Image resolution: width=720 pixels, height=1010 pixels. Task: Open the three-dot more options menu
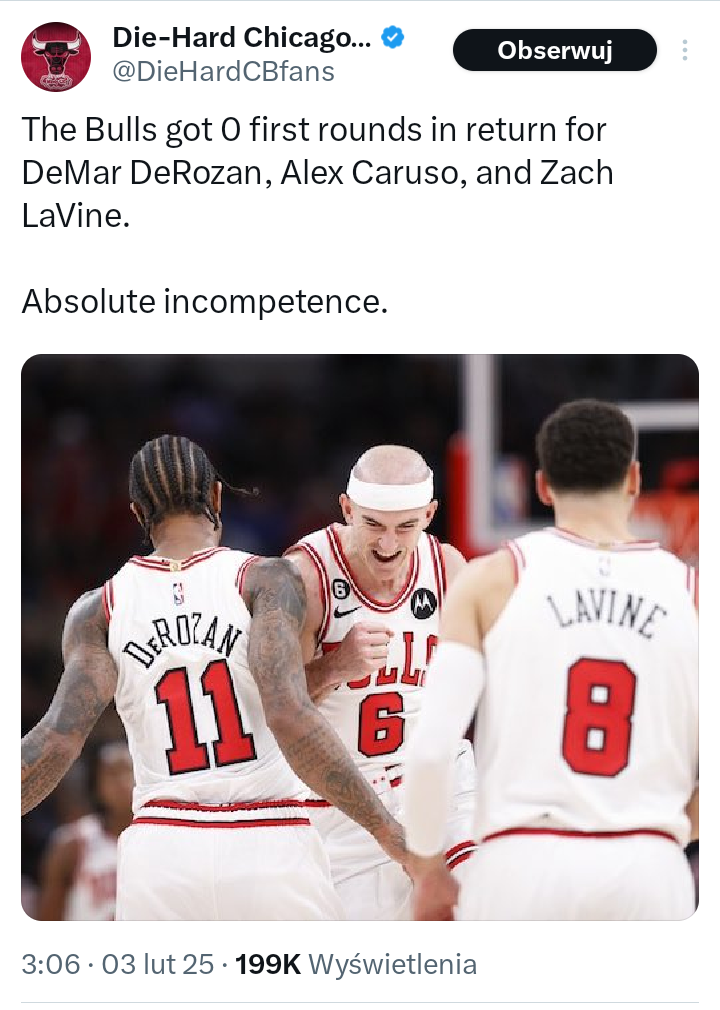(x=685, y=50)
